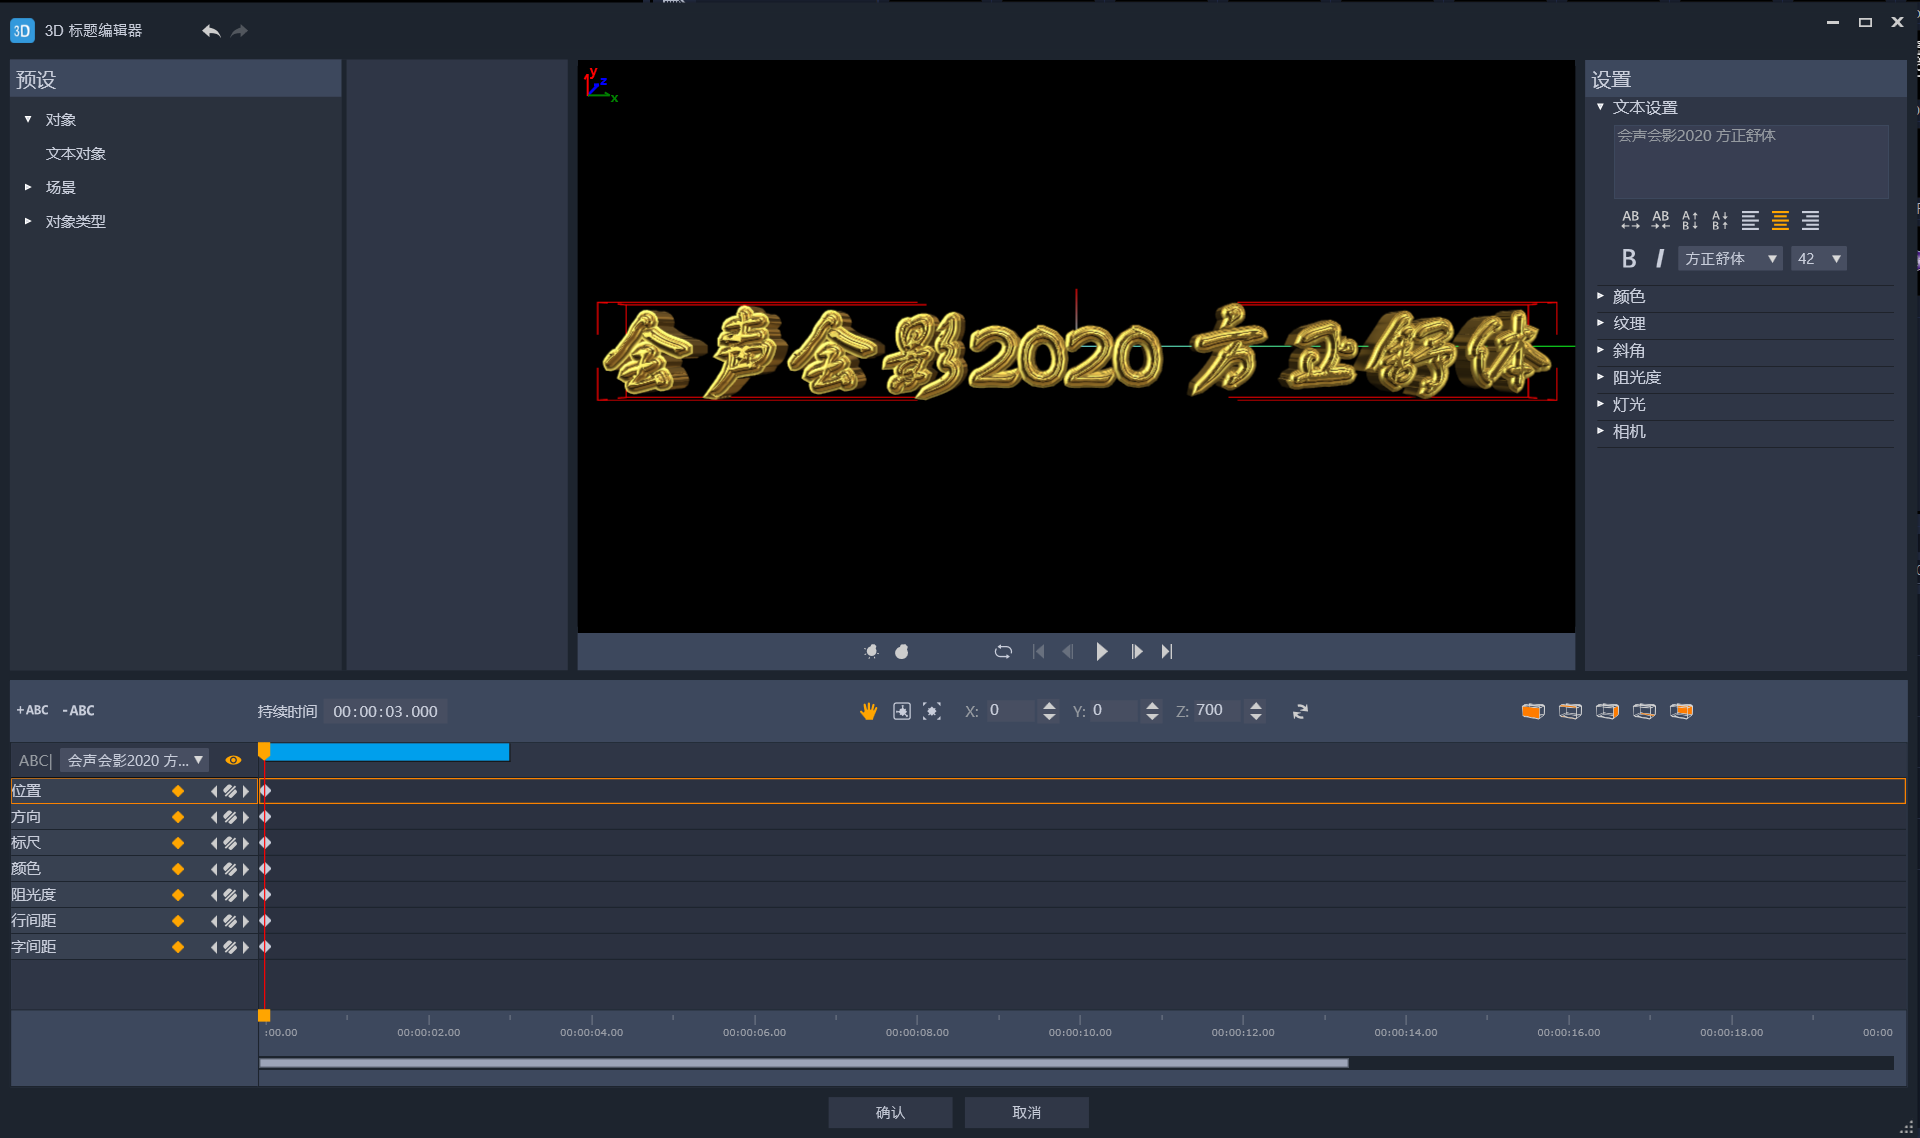1920x1138 pixels.
Task: Align the text left
Action: tap(1750, 220)
